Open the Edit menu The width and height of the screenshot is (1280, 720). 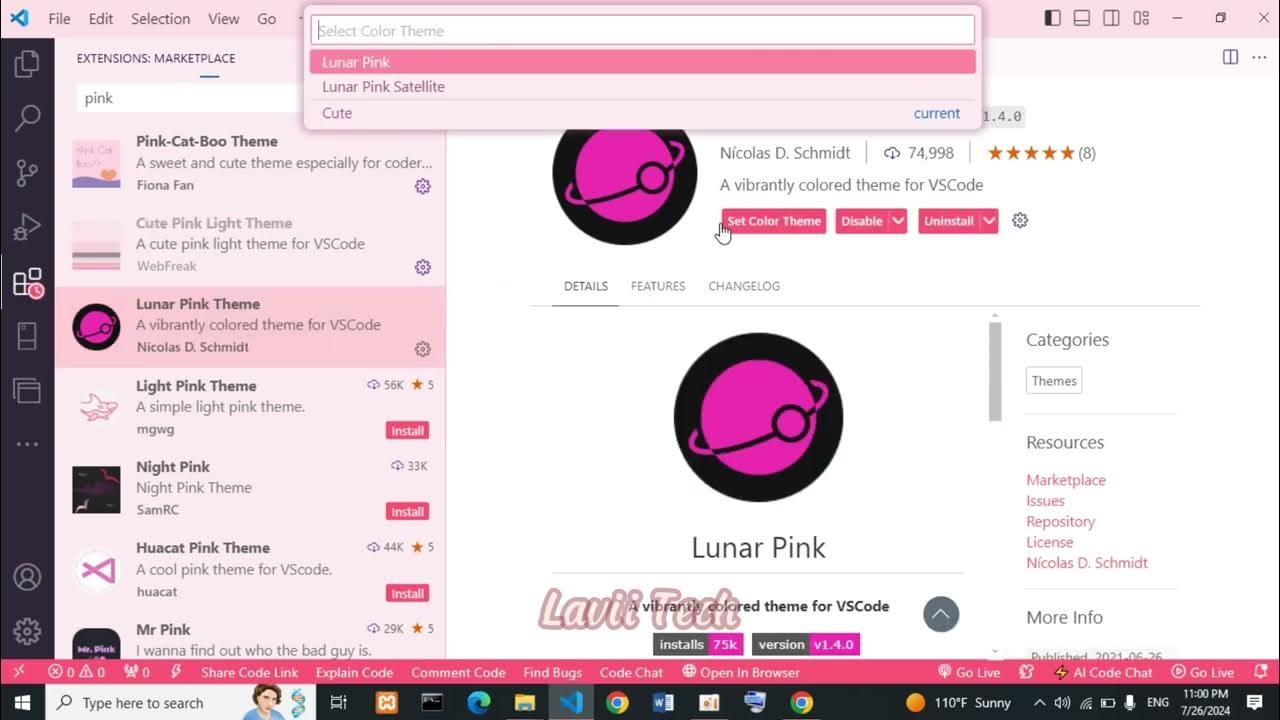point(100,19)
